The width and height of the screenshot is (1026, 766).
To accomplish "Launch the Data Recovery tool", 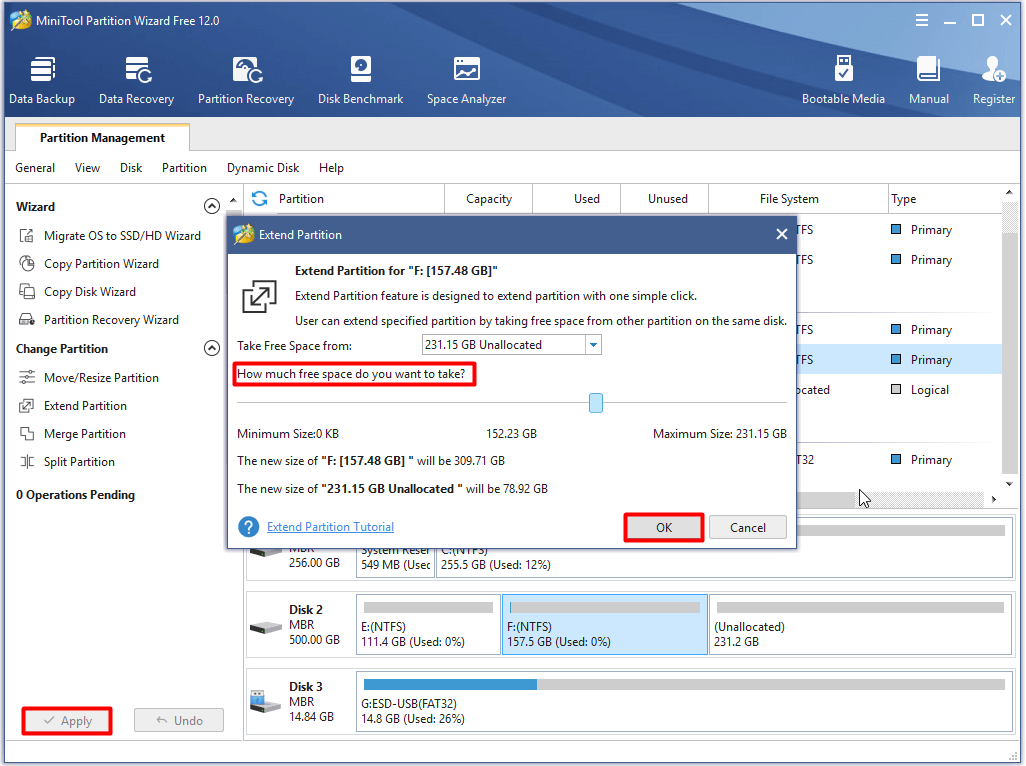I will coord(136,80).
